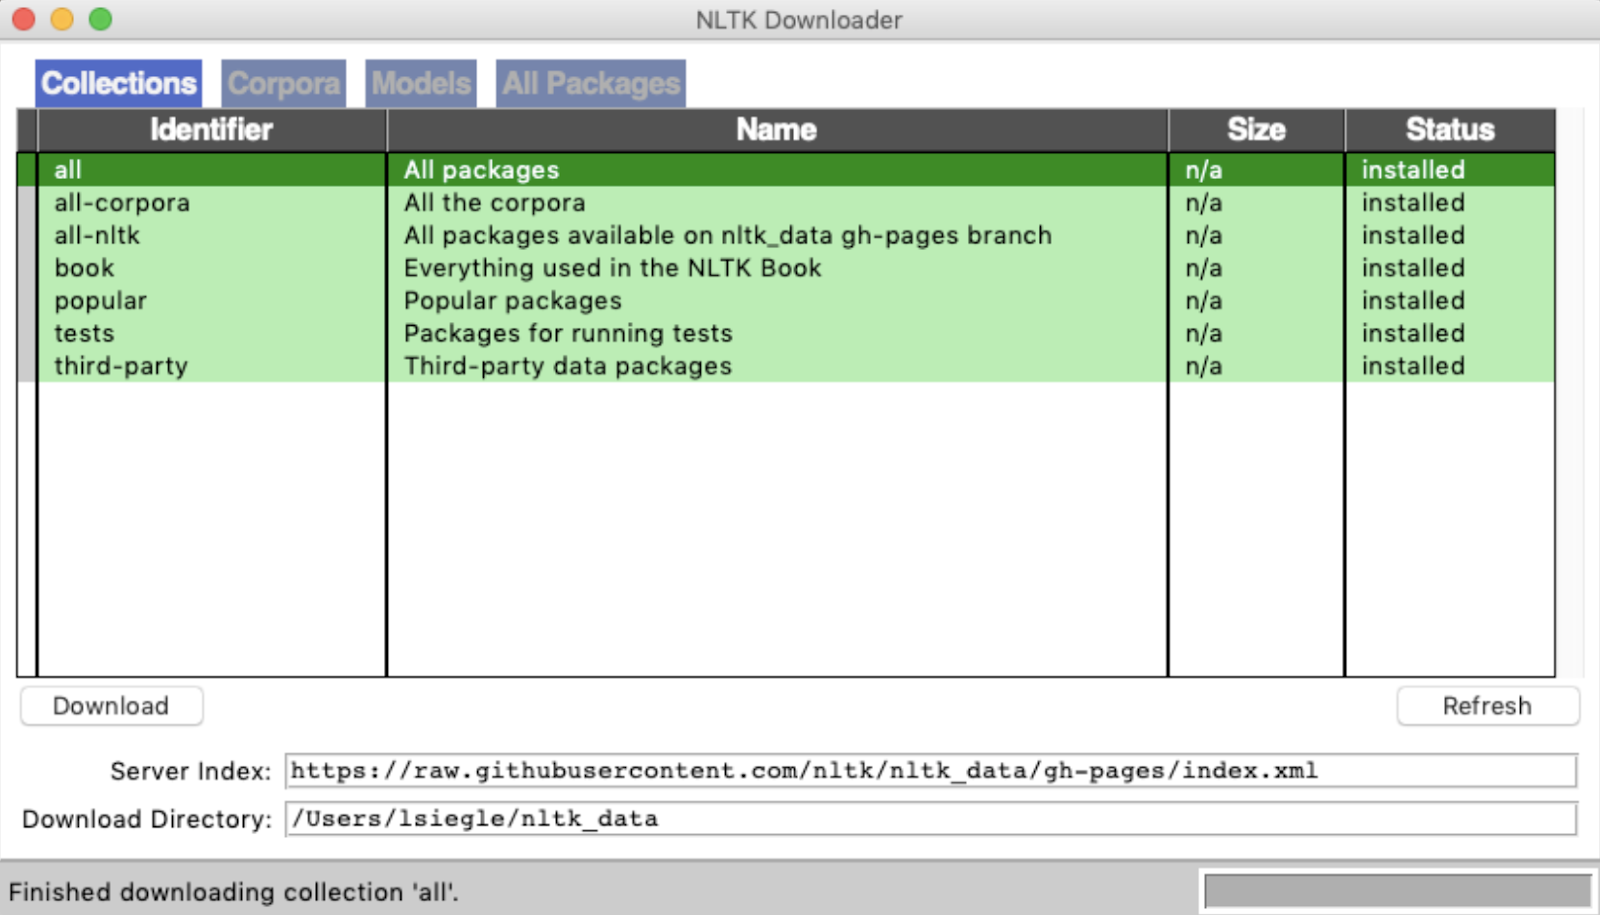Minimize the NLTK Downloader window
Image resolution: width=1600 pixels, height=915 pixels.
(62, 19)
